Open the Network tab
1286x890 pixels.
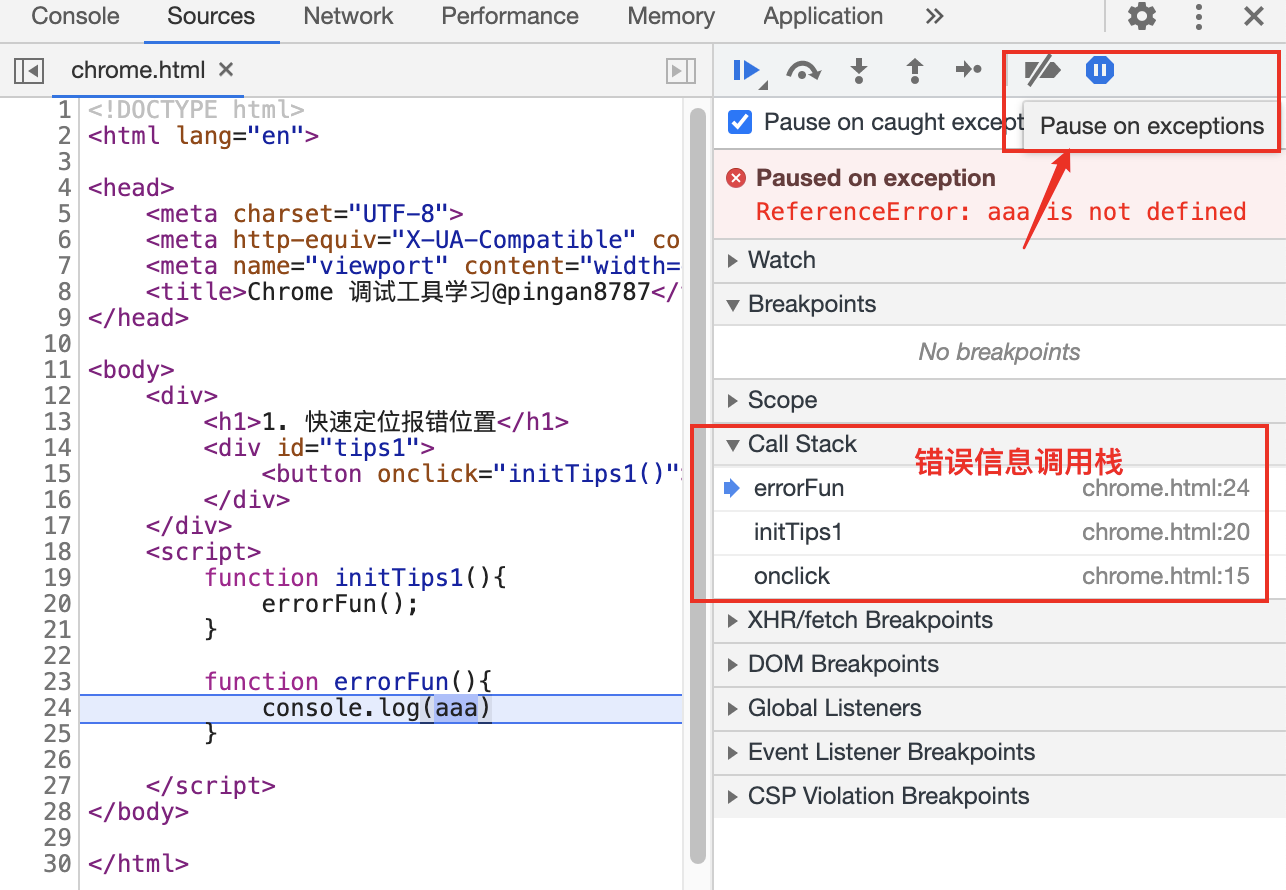348,16
